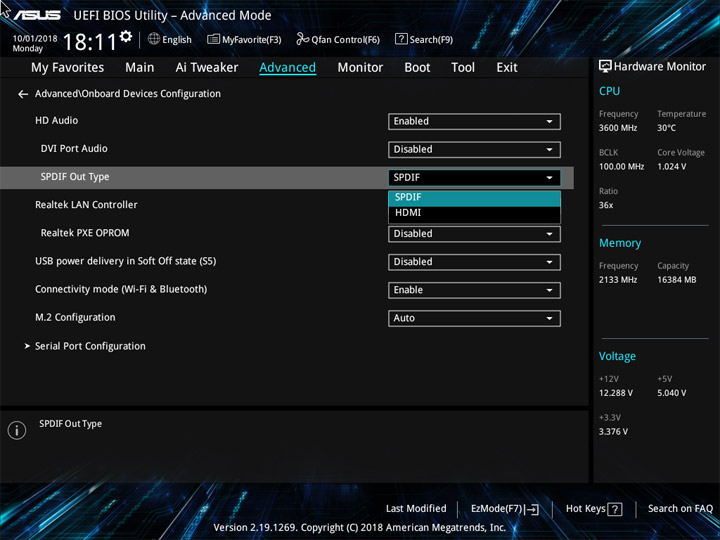Image resolution: width=720 pixels, height=540 pixels.
Task: Click the 10/01/2018 Monday date
Action: pos(35,44)
